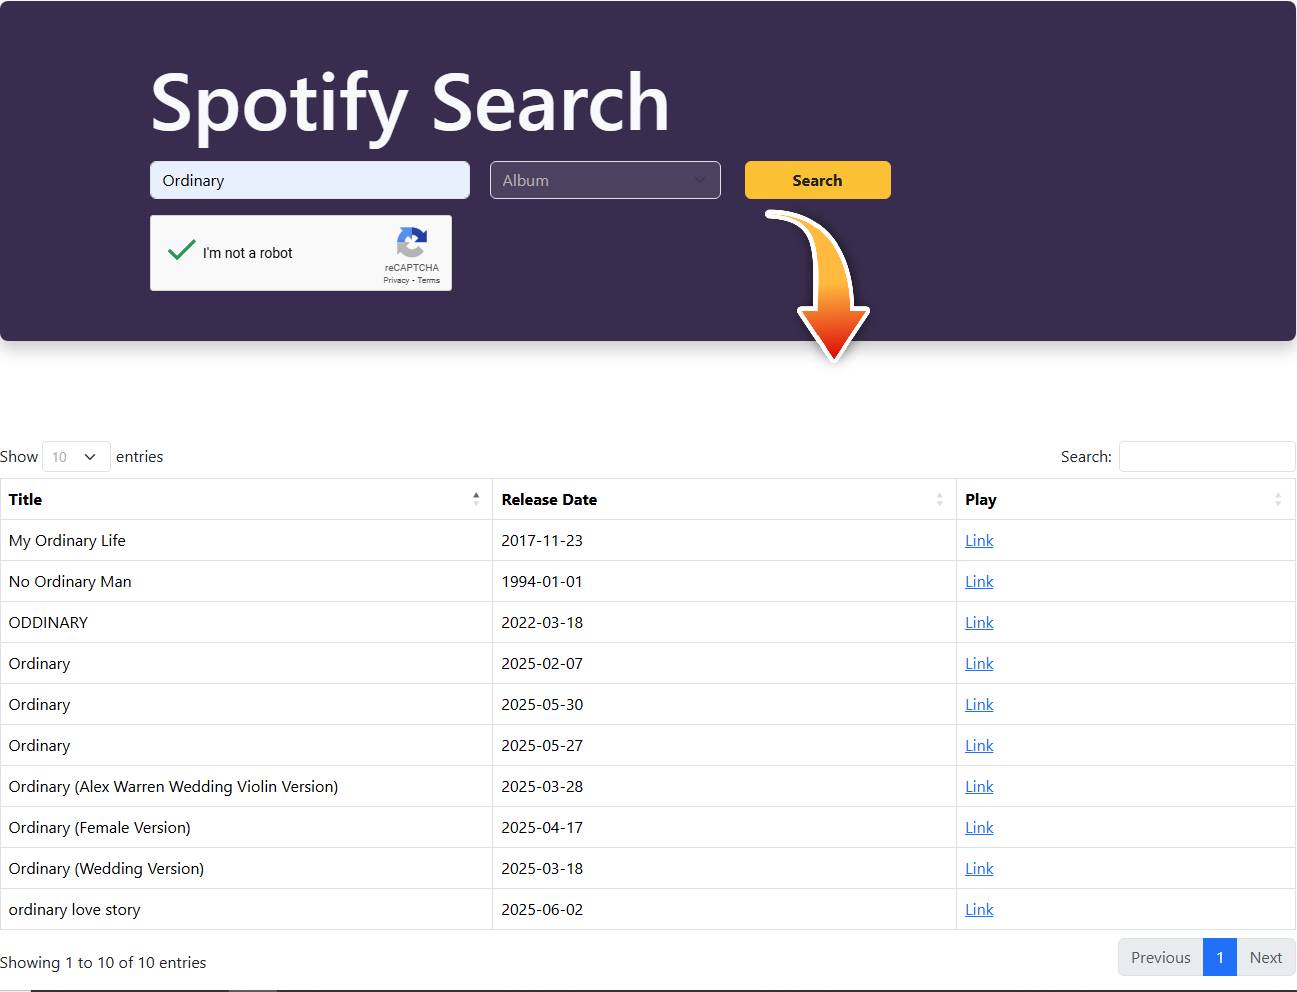Select Ordinary (Alex Warren Wedding Violin Version) cell
The height and width of the screenshot is (992, 1297).
(x=246, y=786)
